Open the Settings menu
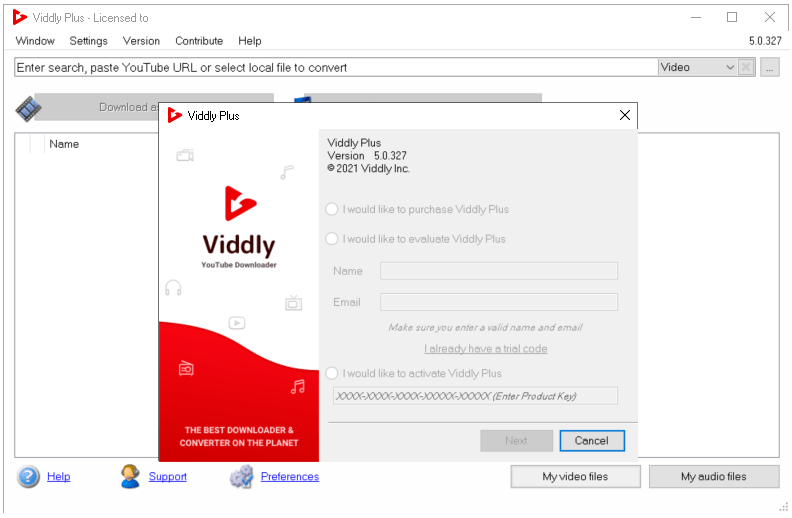This screenshot has width=792, height=518. click(x=88, y=41)
